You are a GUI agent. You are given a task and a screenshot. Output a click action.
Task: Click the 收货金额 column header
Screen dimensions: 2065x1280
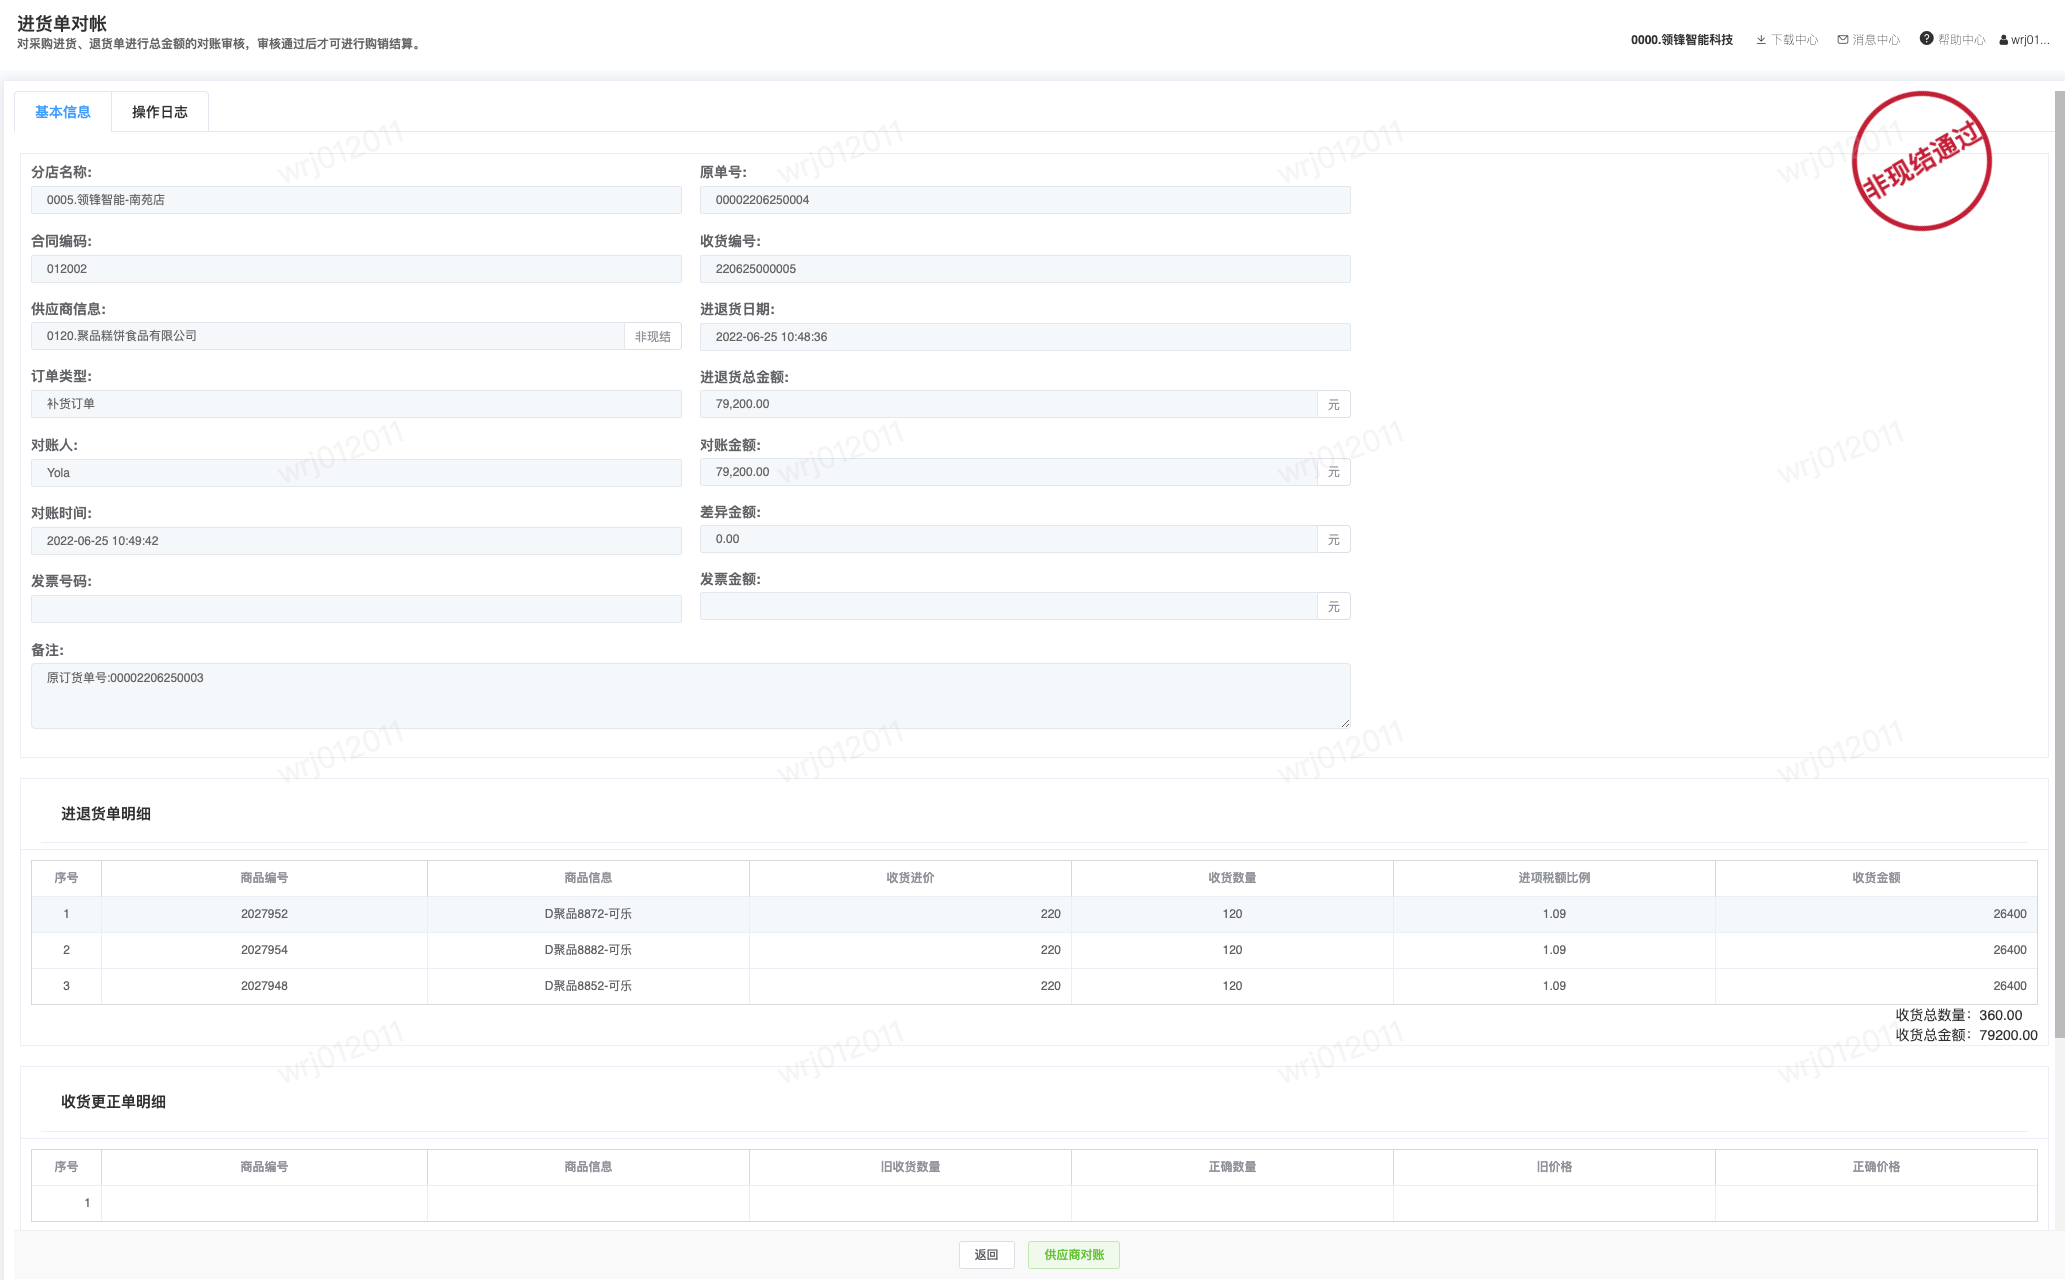tap(1875, 878)
